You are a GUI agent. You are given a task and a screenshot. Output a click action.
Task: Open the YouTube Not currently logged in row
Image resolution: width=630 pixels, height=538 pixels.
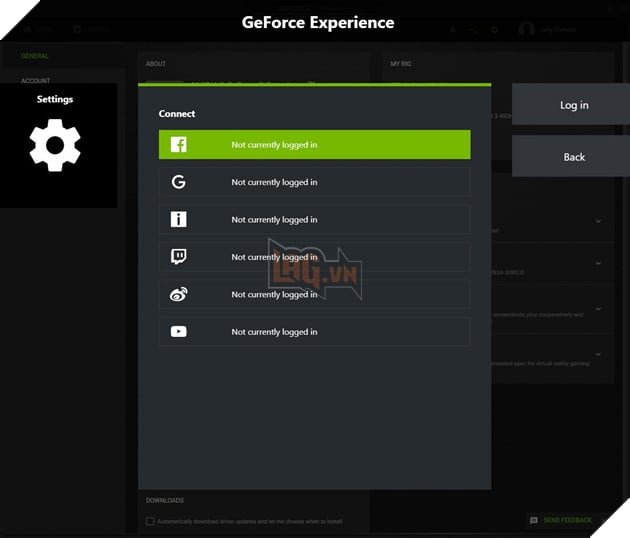point(315,331)
